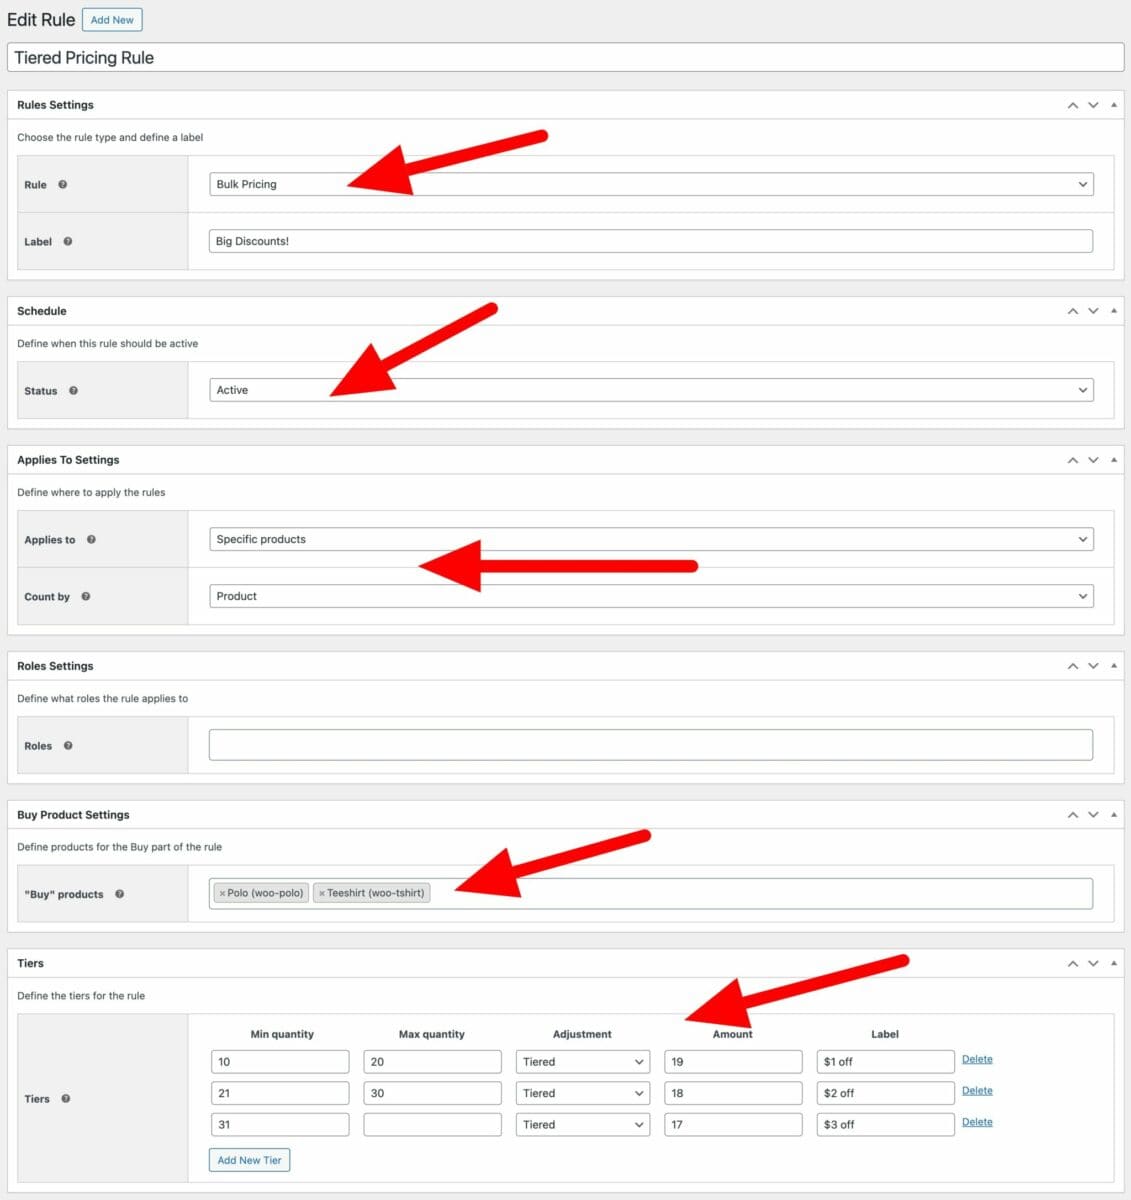The width and height of the screenshot is (1131, 1200).
Task: Click the help icon beside Count by
Action: 86,597
